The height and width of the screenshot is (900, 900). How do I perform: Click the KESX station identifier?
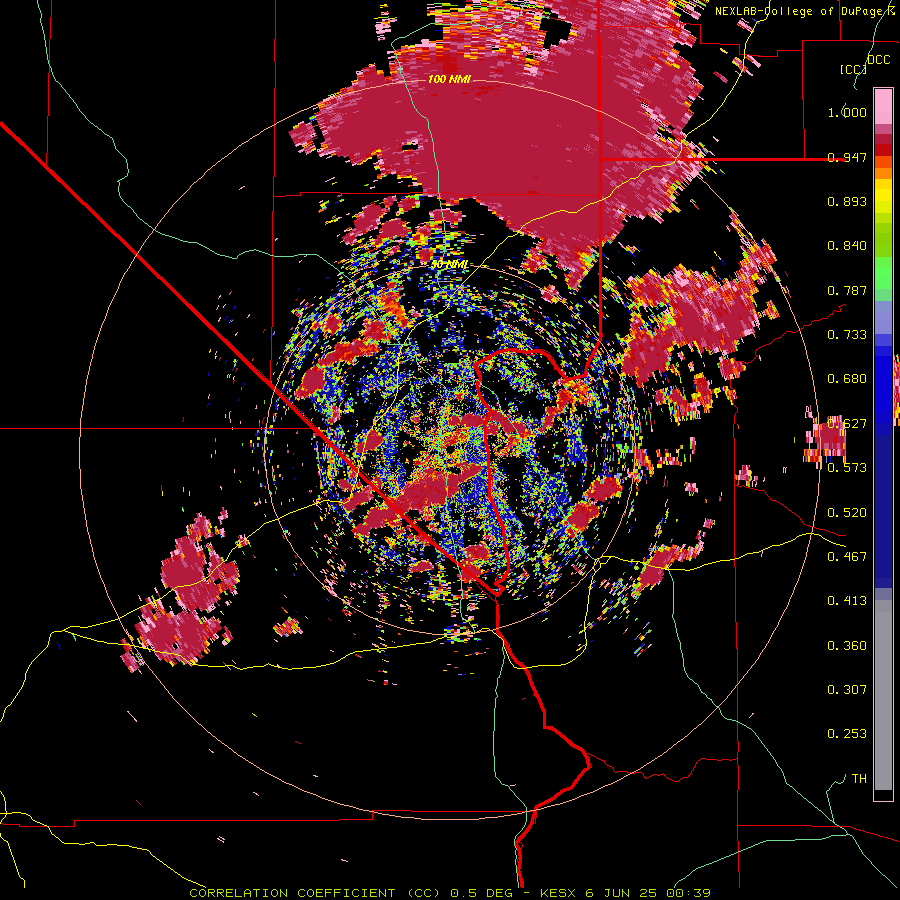558,893
